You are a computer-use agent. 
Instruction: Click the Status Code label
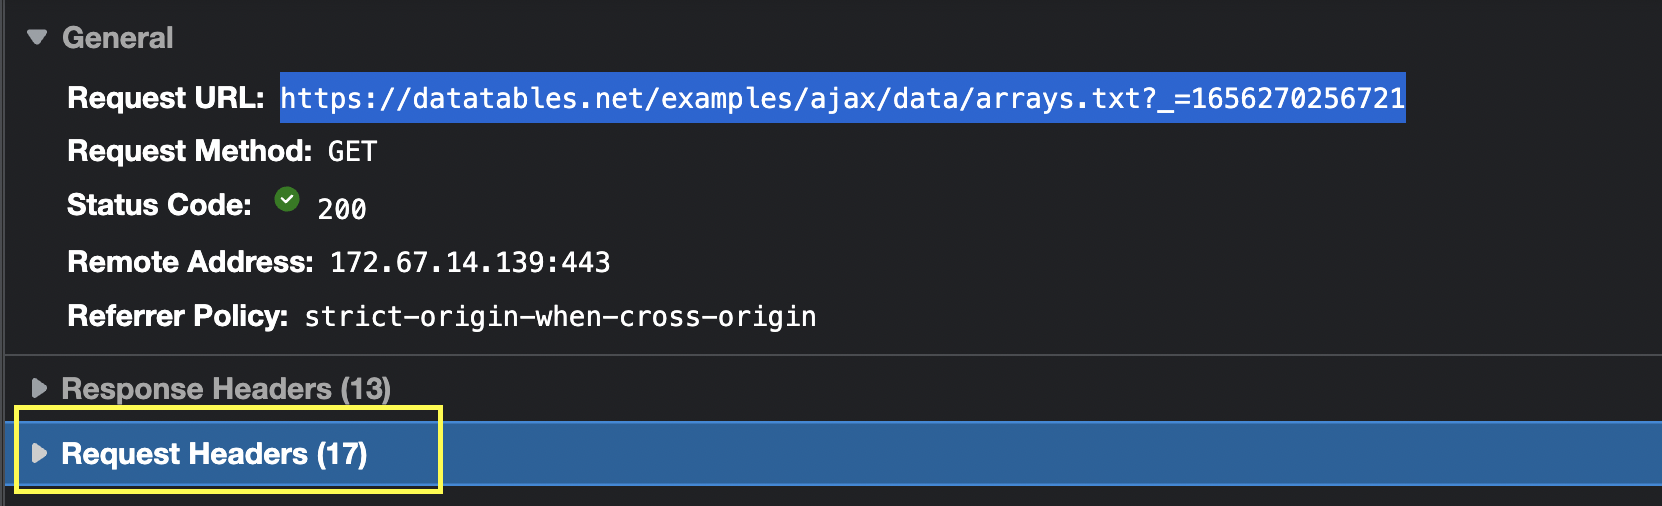(x=159, y=205)
